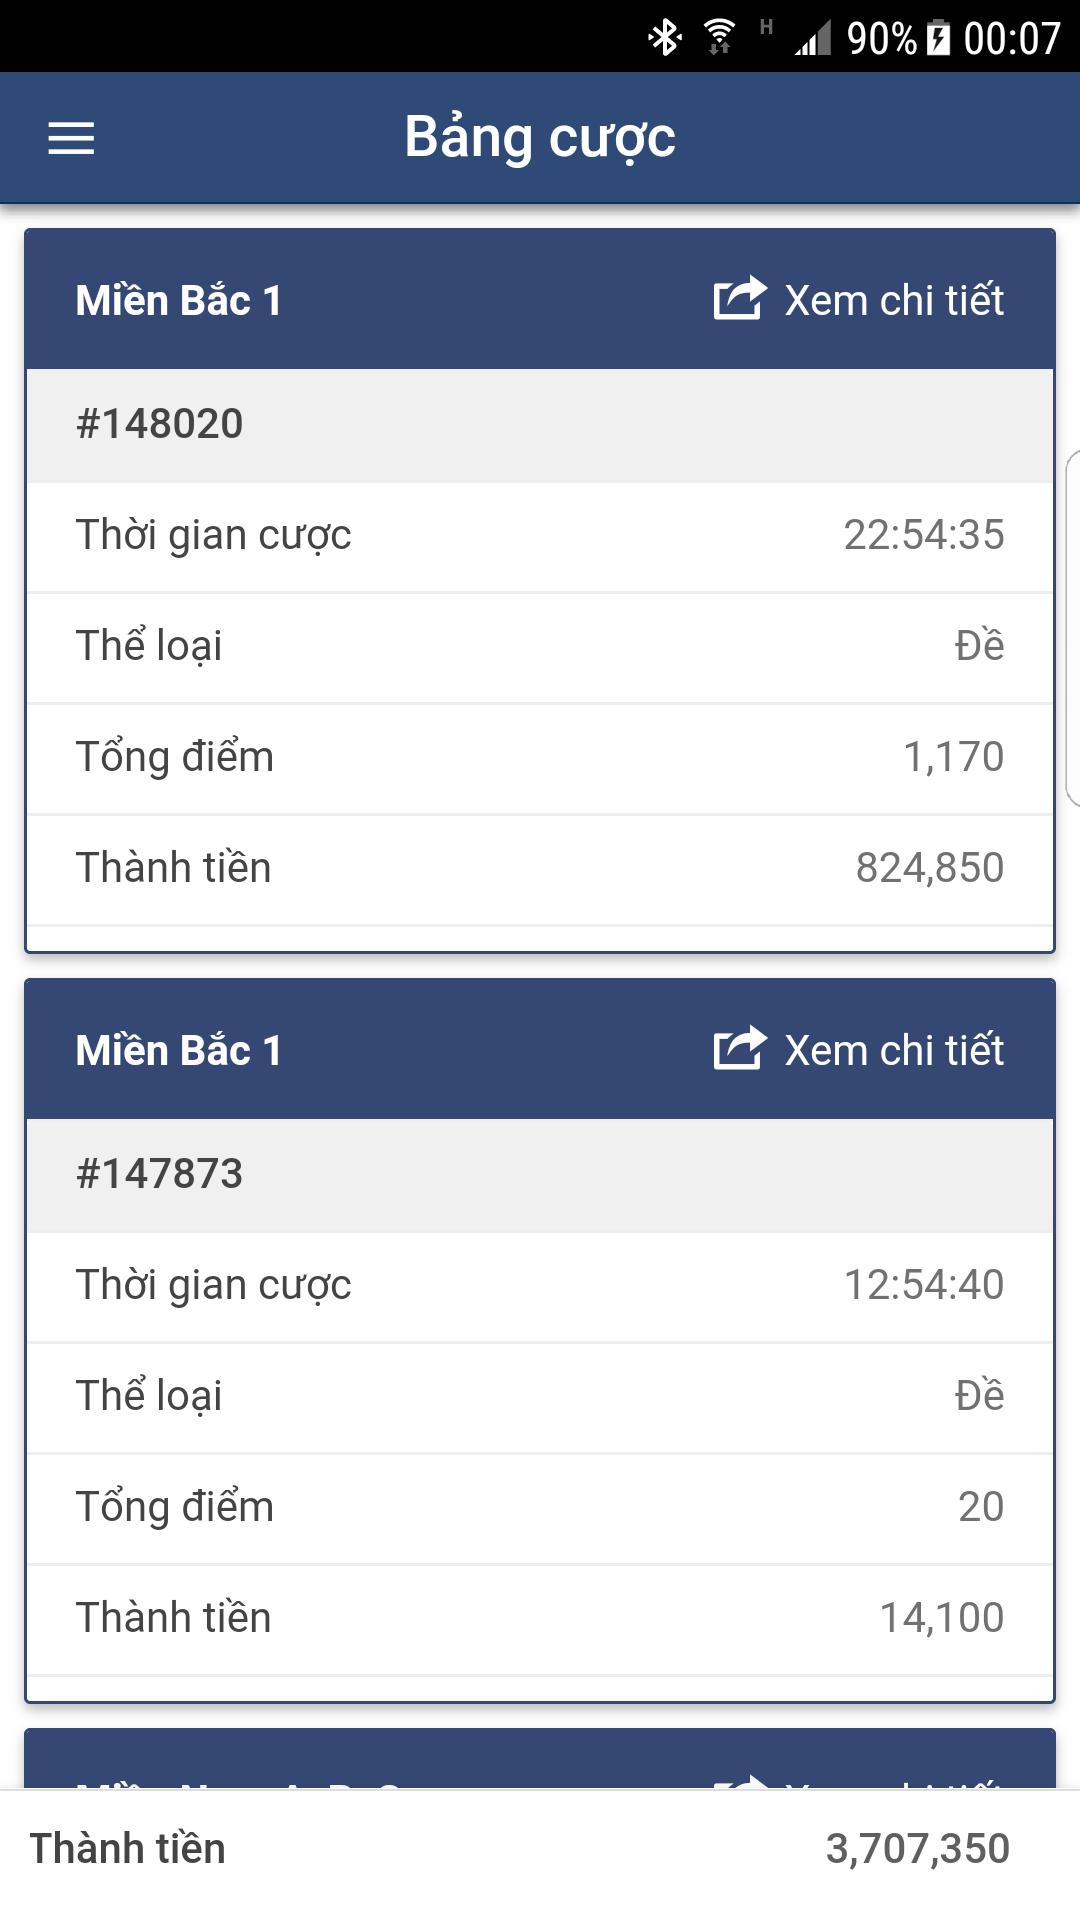Tap share icon on bet #148020 card
1080x1920 pixels.
(740, 299)
